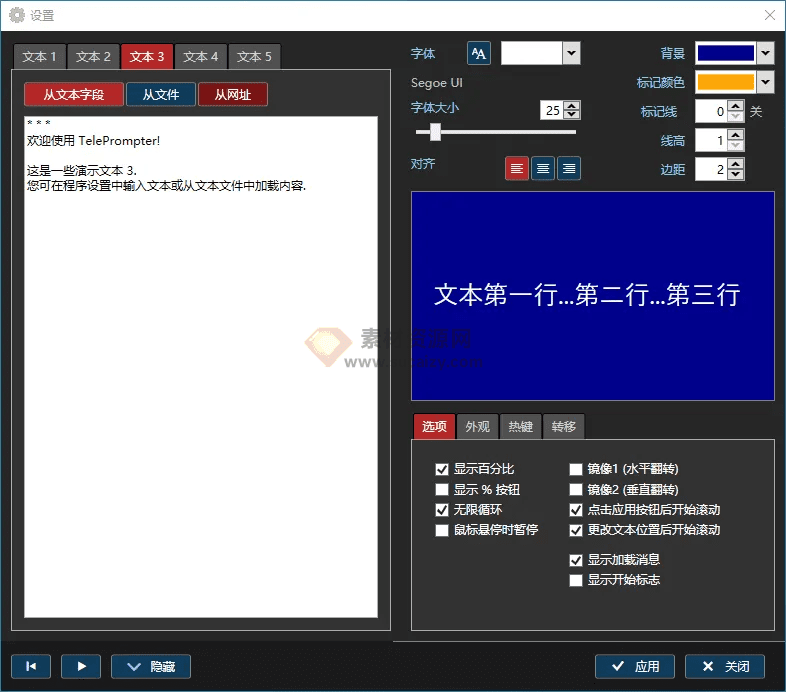The image size is (786, 692).
Task: Open the font color dropdown
Action: 571,53
